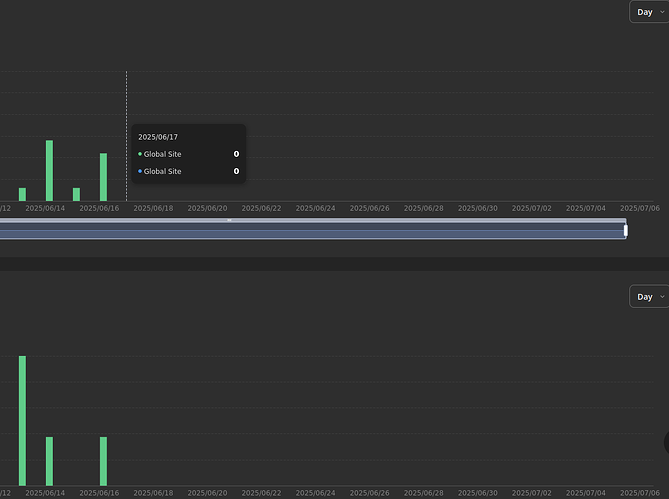
Task: Click the 2025/06/20 axis label in the lower chart
Action: pyautogui.click(x=207, y=493)
